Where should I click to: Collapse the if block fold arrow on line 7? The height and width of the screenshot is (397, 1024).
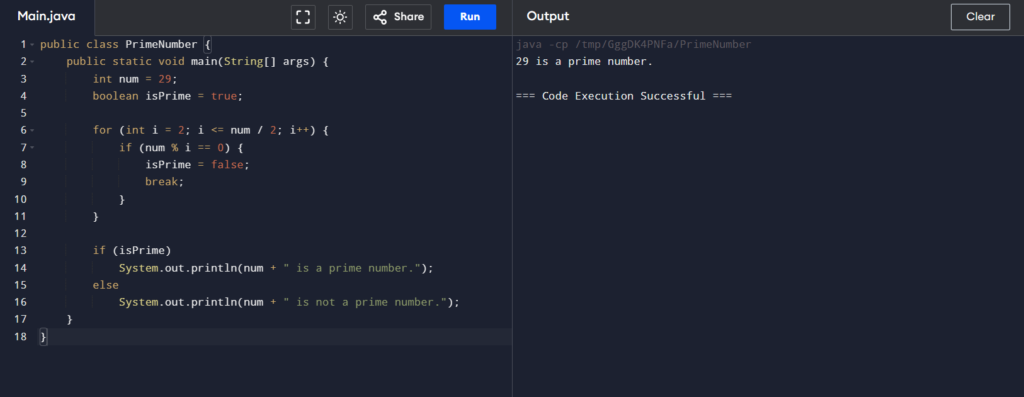(31, 148)
